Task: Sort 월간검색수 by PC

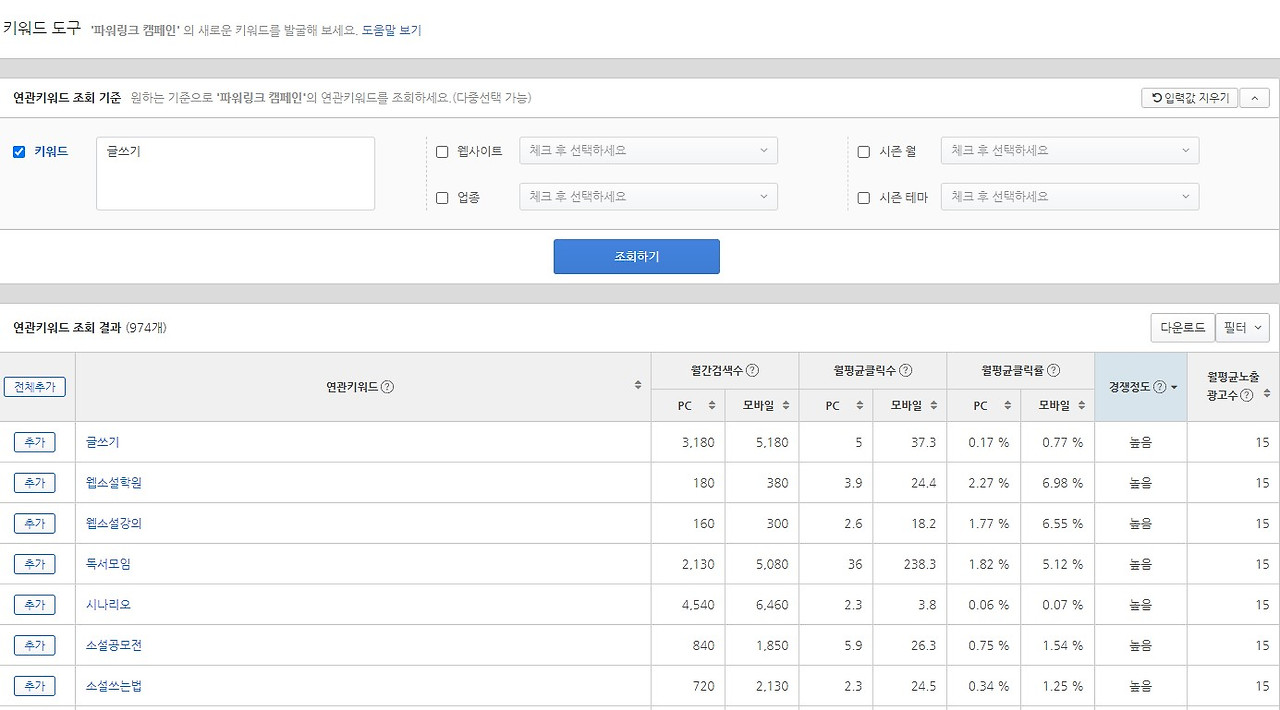Action: tap(712, 405)
